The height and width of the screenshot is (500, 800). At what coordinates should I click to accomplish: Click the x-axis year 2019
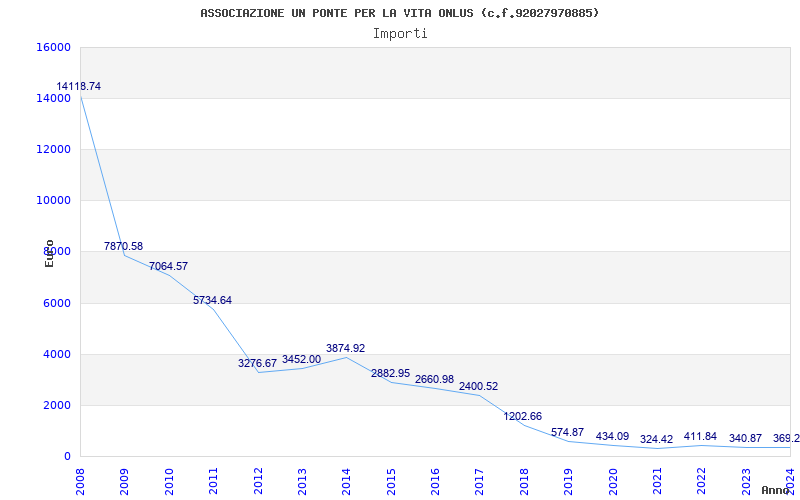tap(568, 481)
